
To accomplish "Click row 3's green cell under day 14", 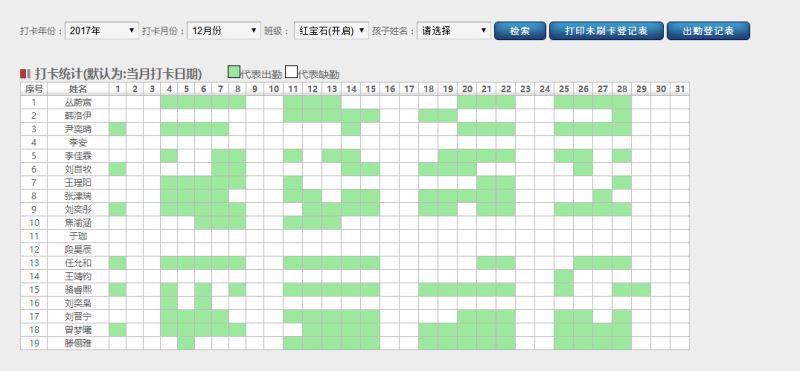I will (x=351, y=129).
